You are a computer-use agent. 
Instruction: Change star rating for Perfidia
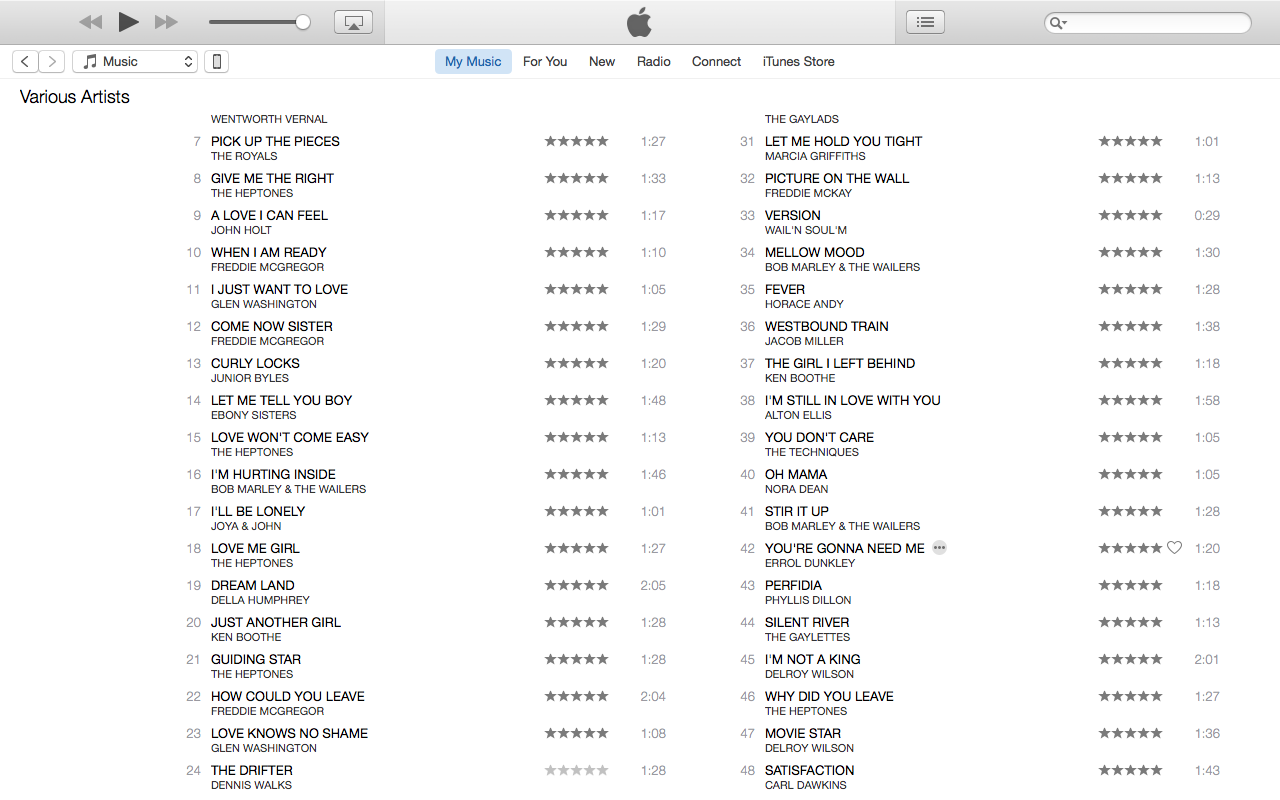pos(1130,585)
